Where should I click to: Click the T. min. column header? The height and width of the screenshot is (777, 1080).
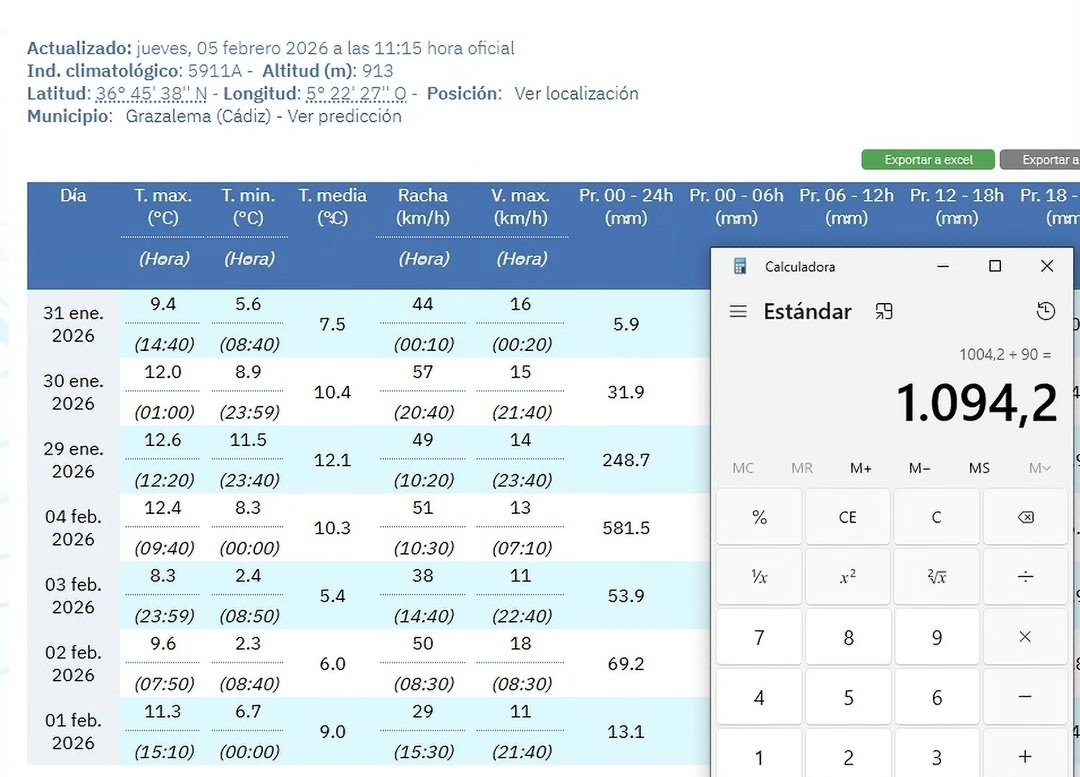pos(248,207)
